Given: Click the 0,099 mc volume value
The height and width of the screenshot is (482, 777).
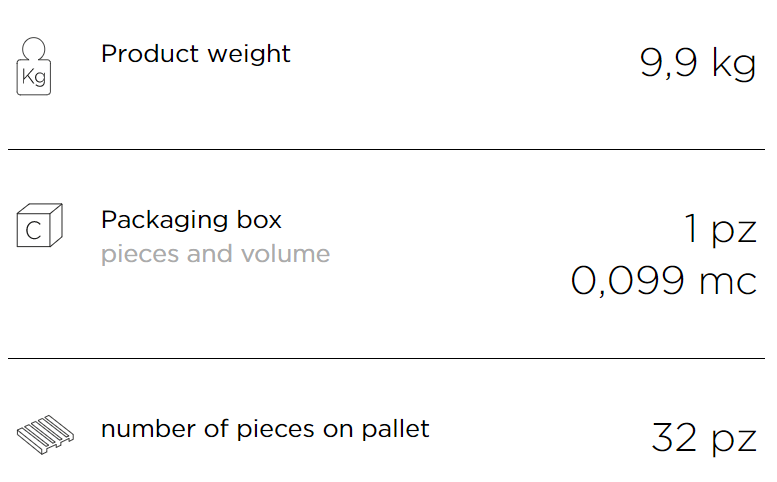Looking at the screenshot, I should click(664, 281).
